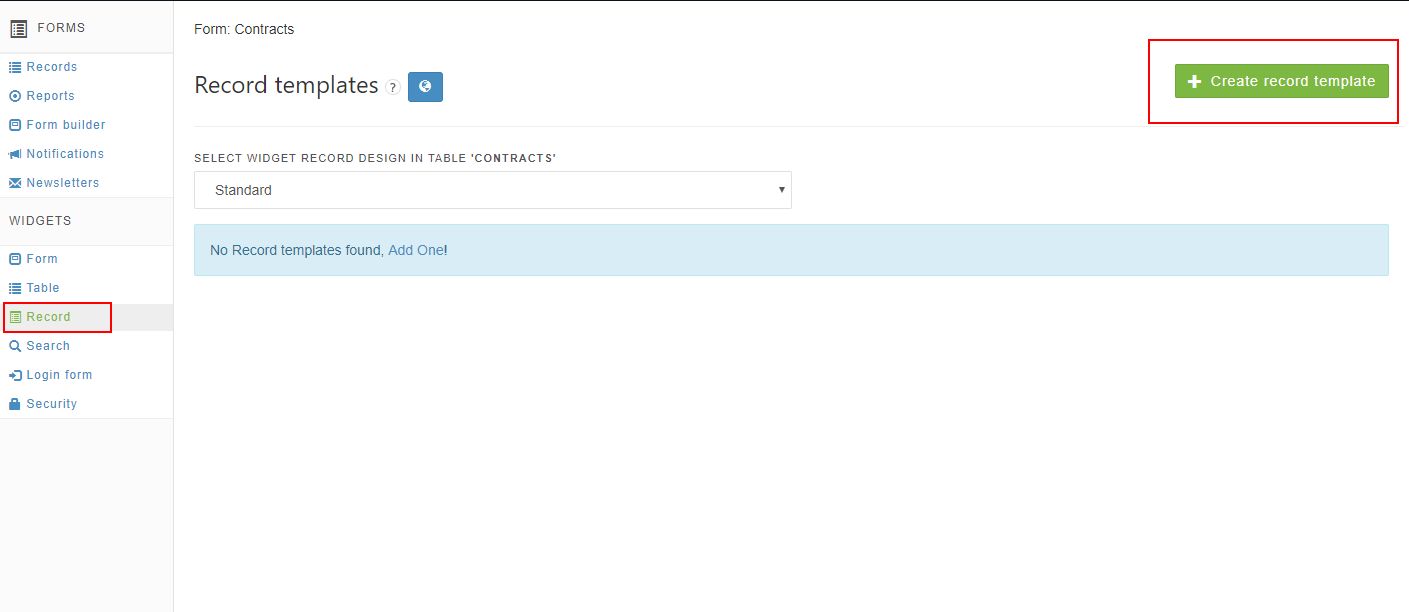Image resolution: width=1409 pixels, height=612 pixels.
Task: Click the Notifications megaphone icon
Action: coord(15,154)
